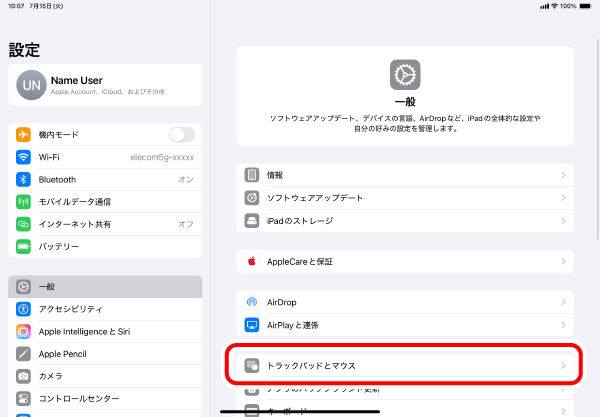Tap the Apple Pencil icon

(x=24, y=354)
